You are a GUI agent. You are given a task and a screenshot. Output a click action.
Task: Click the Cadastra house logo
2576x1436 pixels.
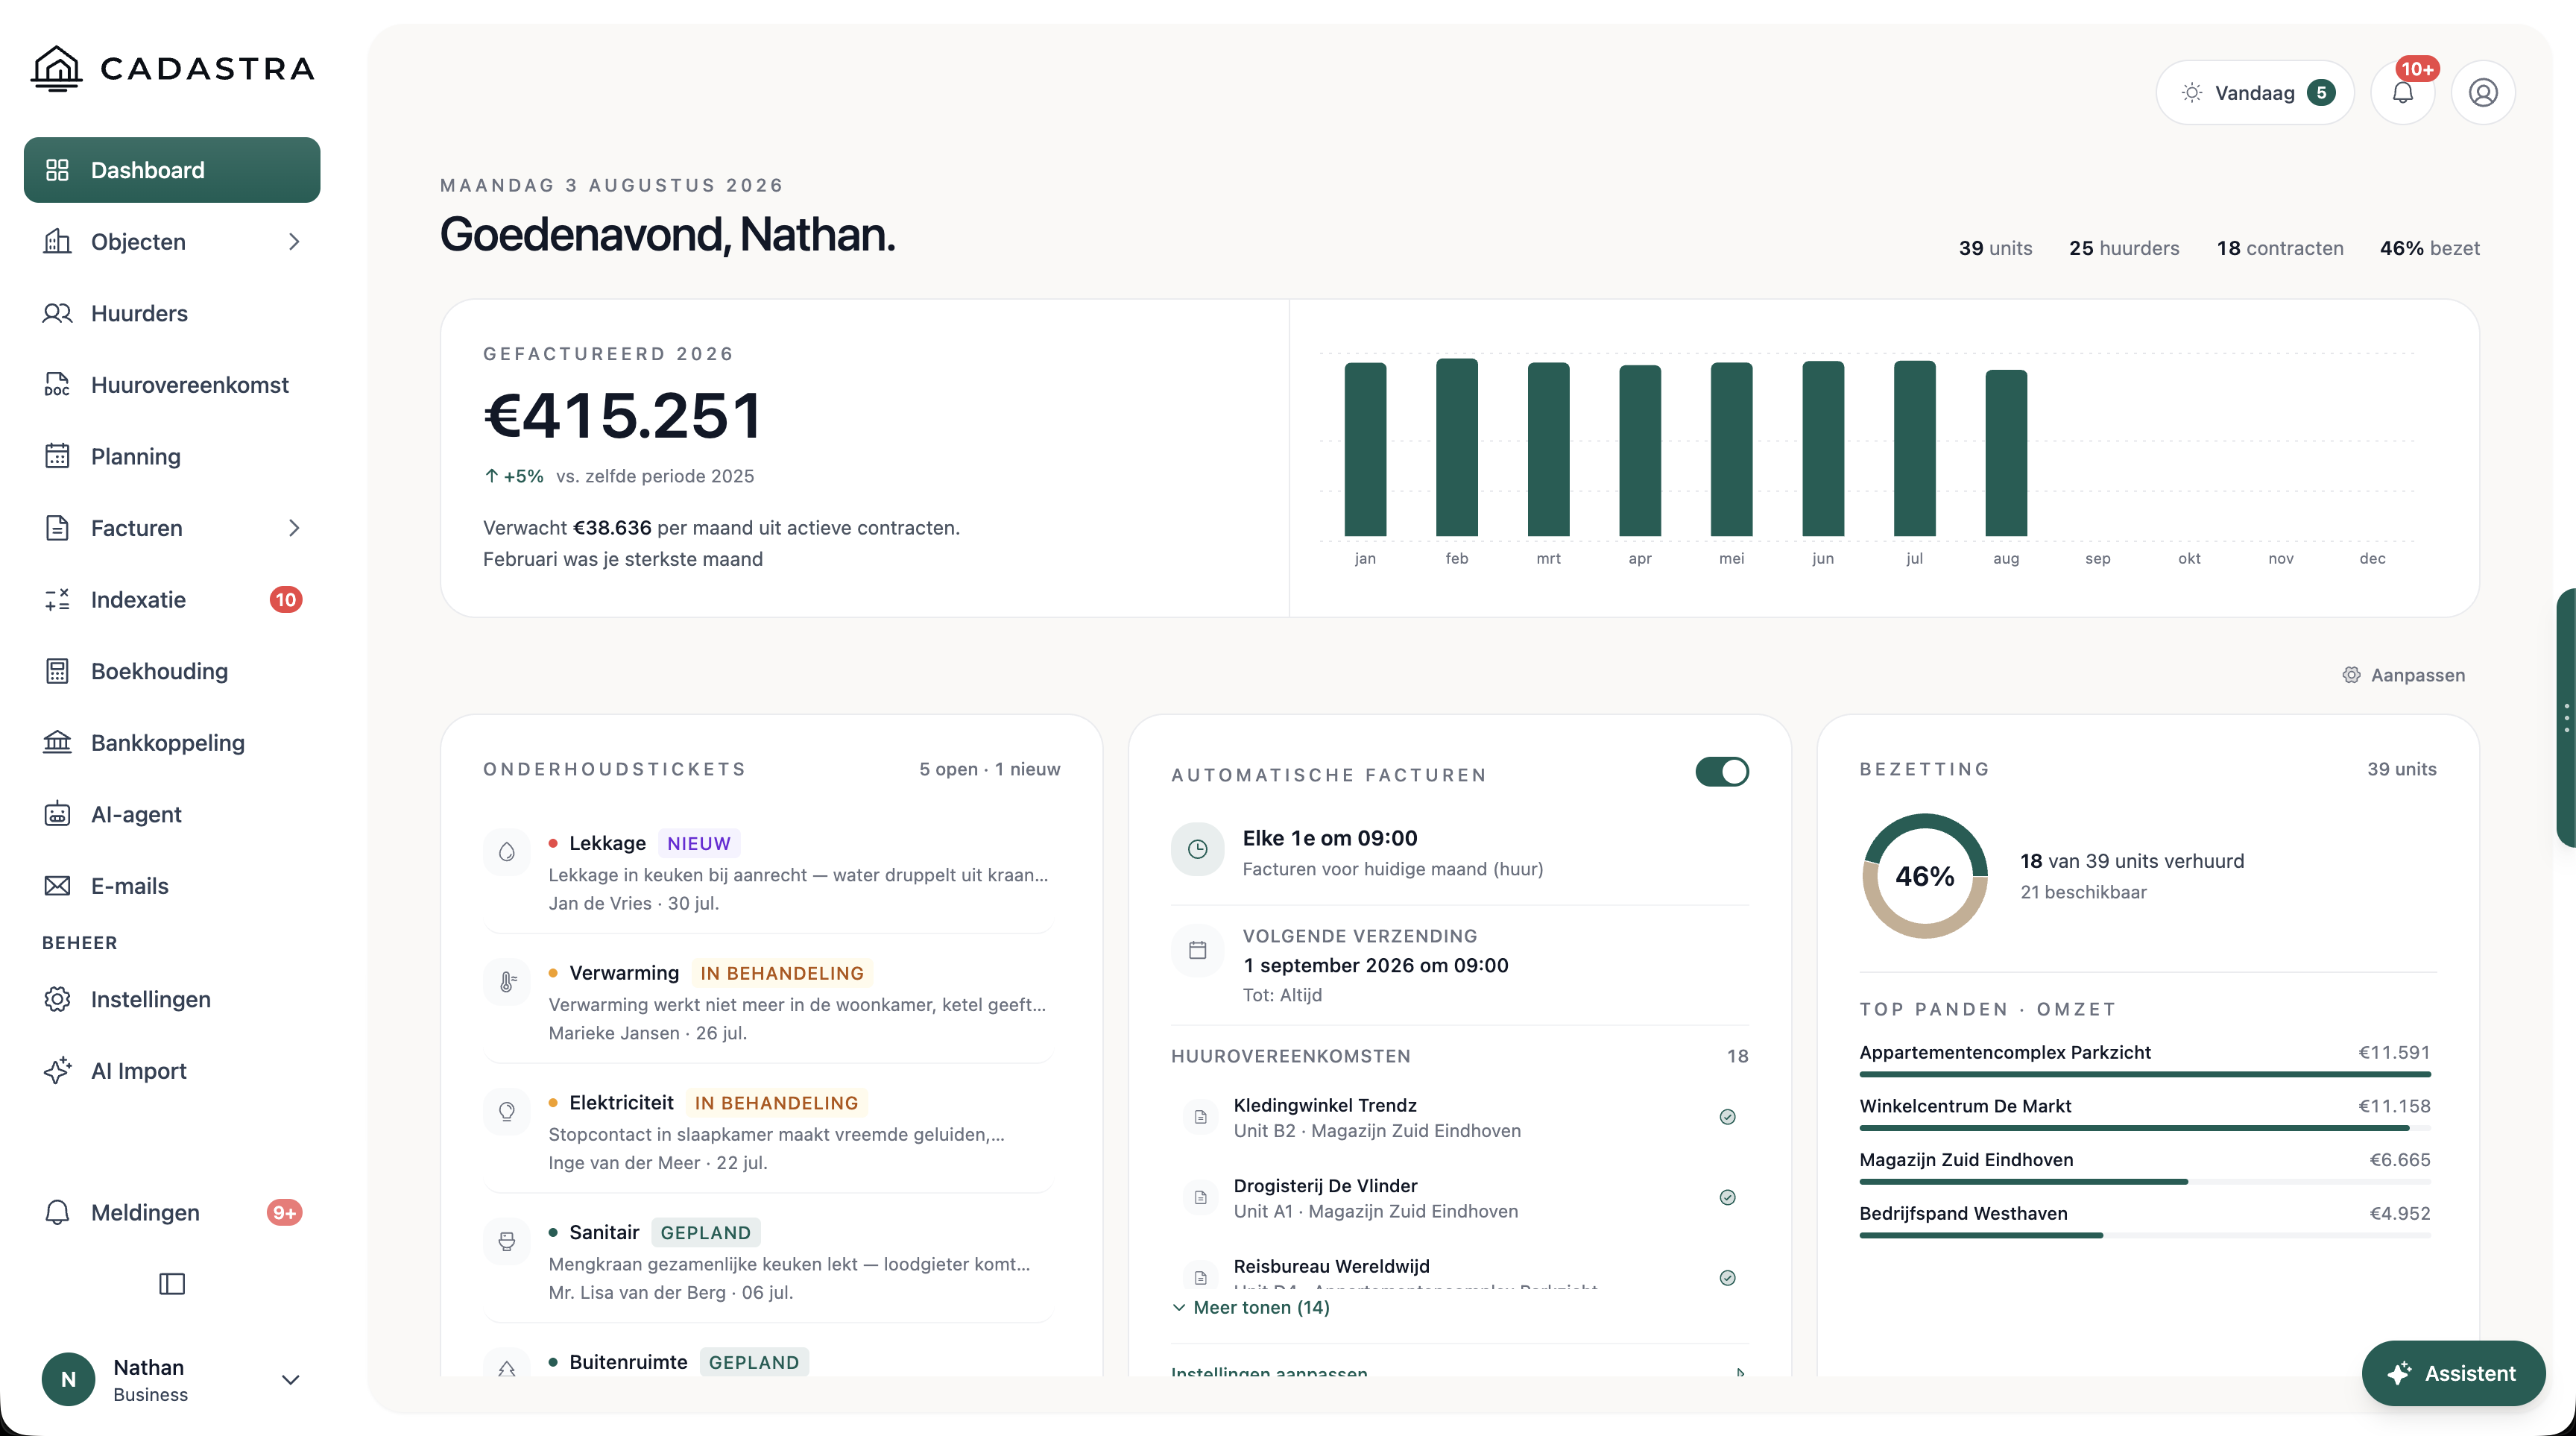click(57, 68)
